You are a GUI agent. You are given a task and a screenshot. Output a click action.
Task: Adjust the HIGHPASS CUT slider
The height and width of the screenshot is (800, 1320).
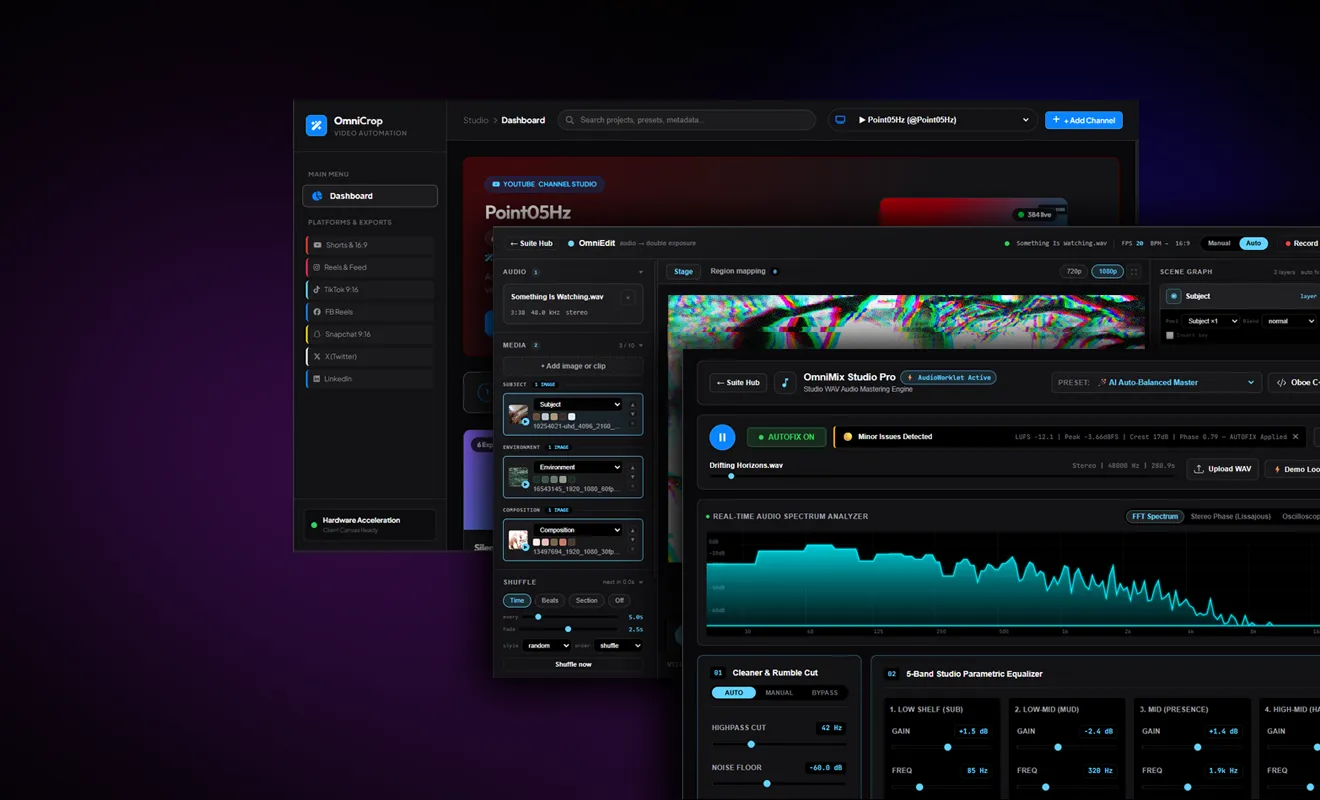[779, 744]
